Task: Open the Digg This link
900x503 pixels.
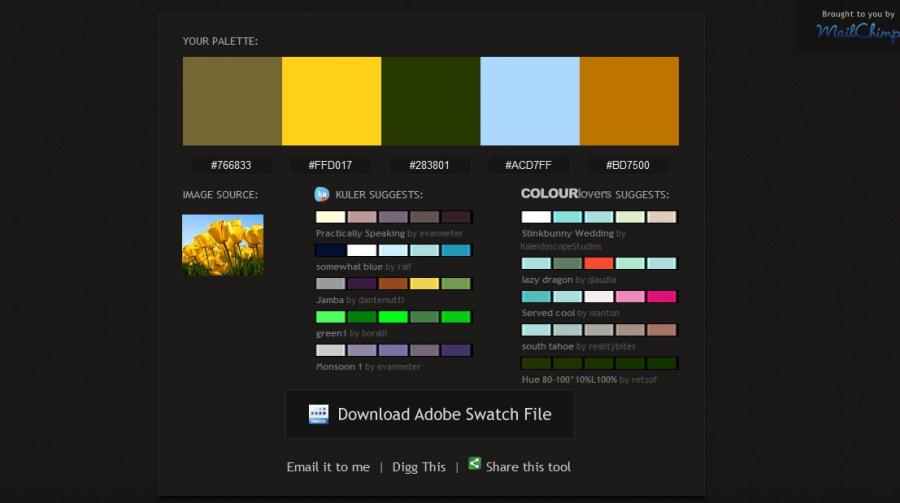Action: [x=419, y=467]
